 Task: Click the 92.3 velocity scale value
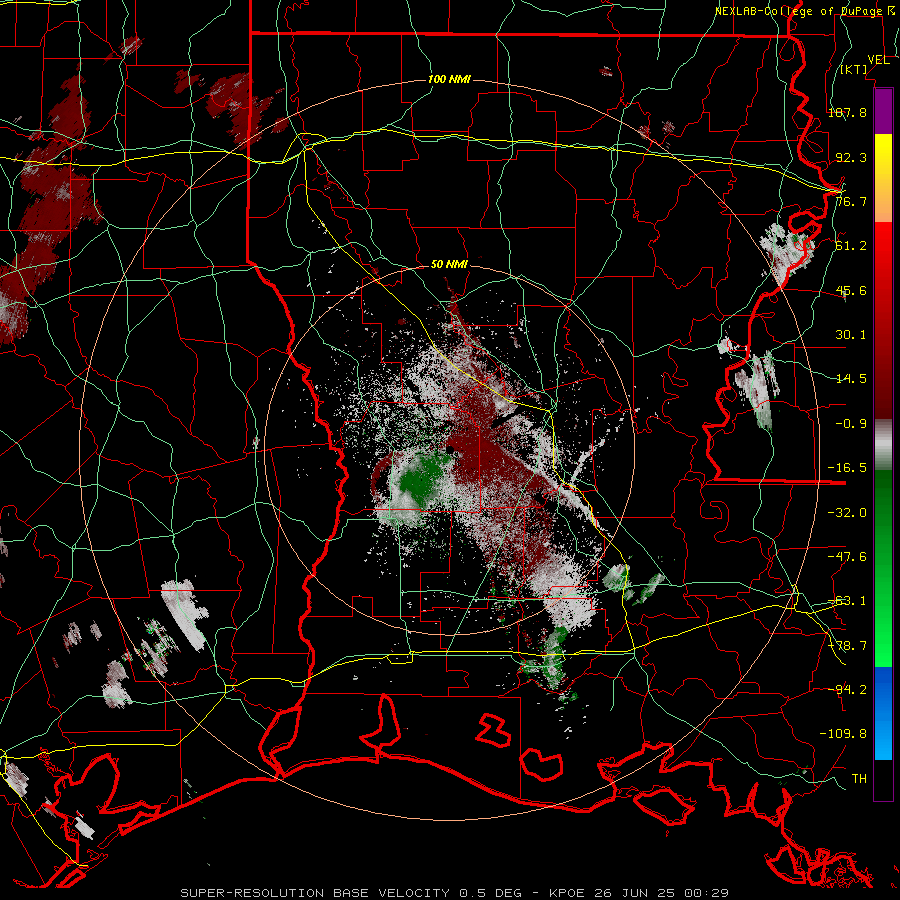pyautogui.click(x=851, y=157)
